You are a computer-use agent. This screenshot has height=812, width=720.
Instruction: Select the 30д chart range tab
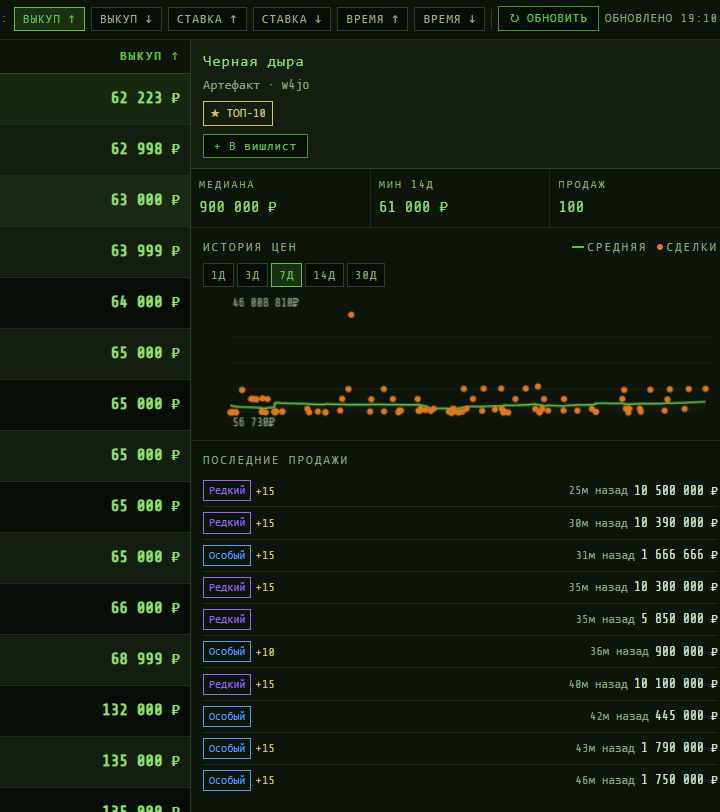[x=366, y=275]
